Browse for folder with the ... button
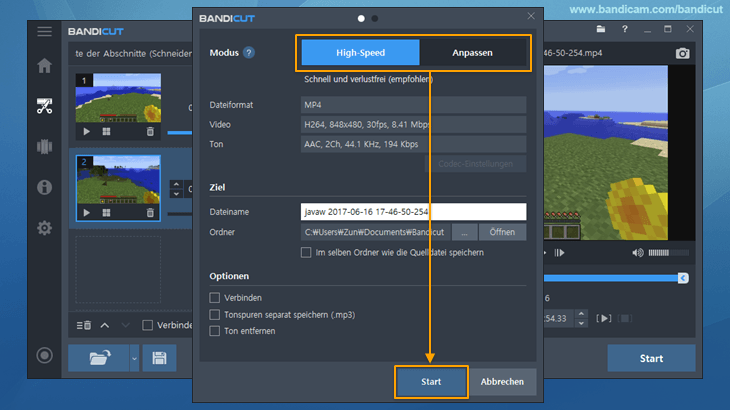730x410 pixels. tap(465, 232)
